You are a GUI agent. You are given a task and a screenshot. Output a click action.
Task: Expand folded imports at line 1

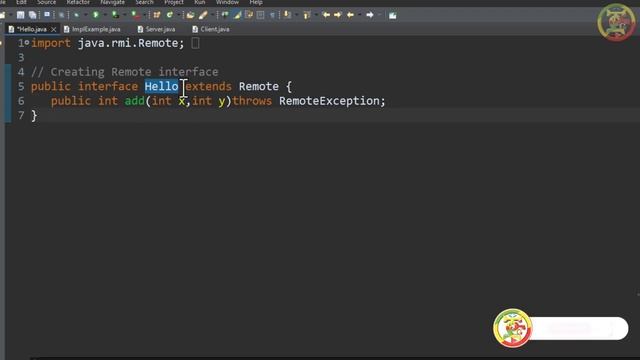(27, 42)
